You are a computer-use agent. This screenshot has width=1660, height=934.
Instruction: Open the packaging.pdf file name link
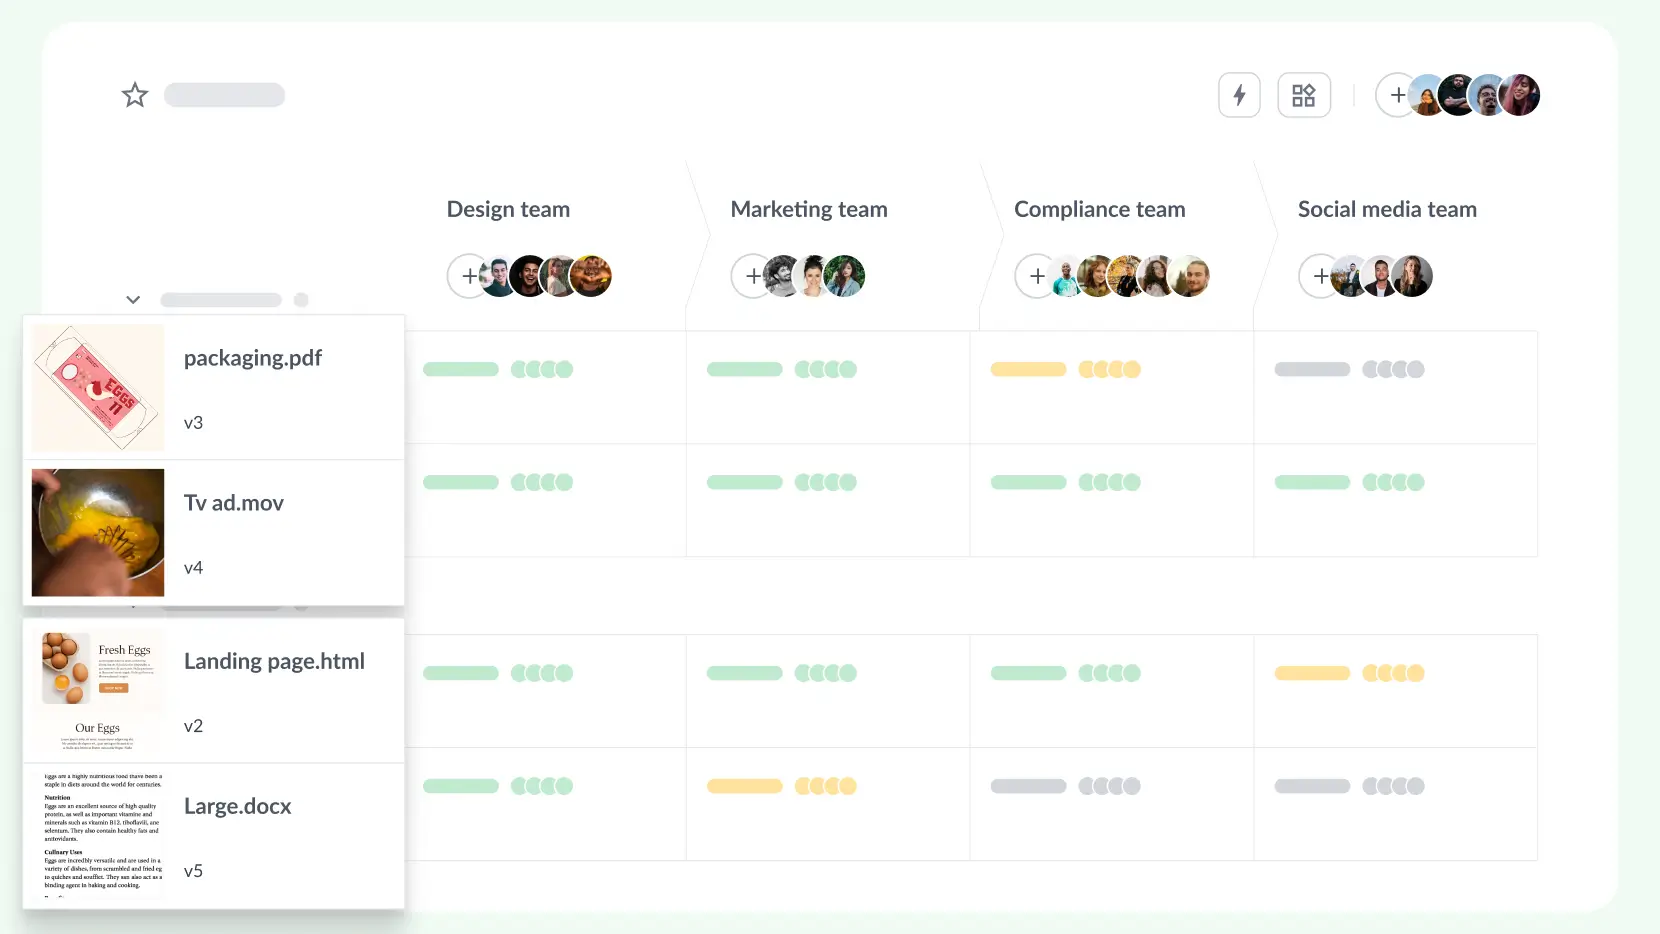pos(253,358)
